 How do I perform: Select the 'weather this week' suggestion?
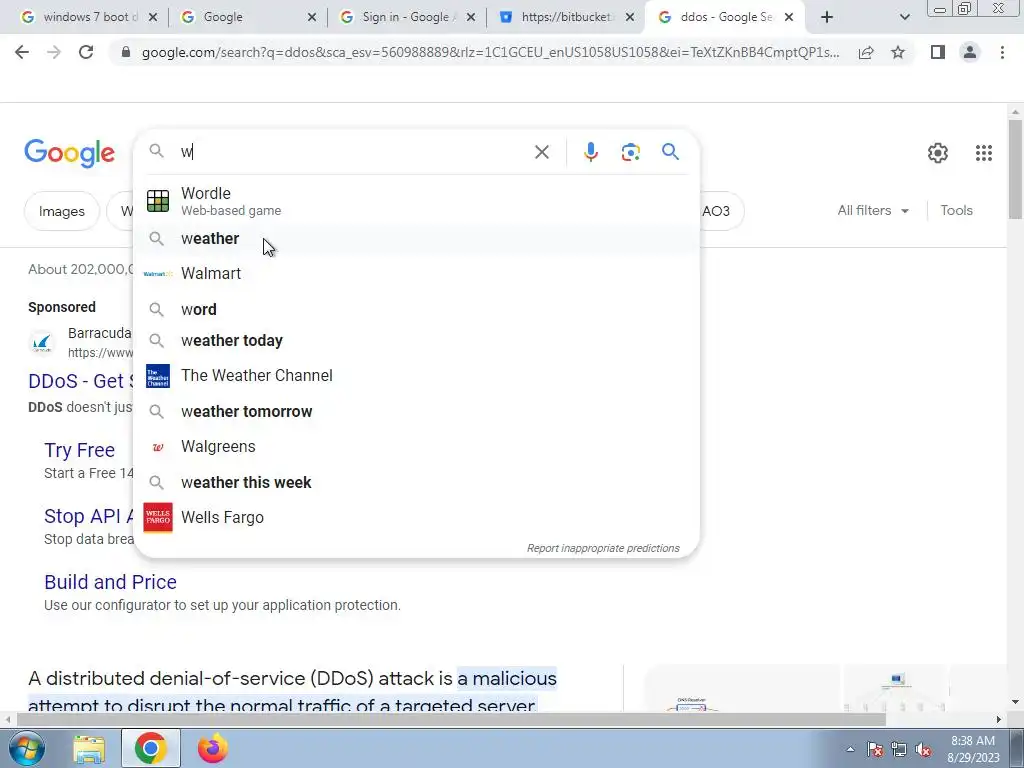pos(416,482)
